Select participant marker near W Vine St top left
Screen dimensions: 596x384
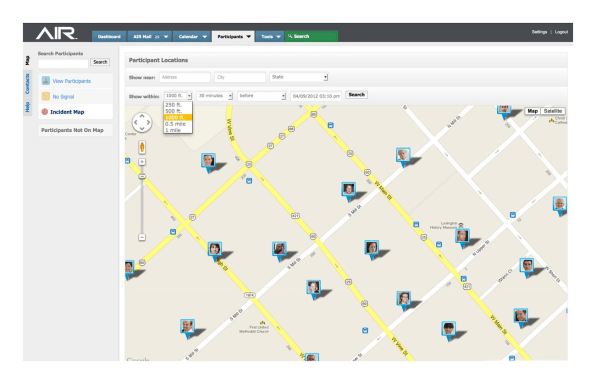[x=208, y=162]
